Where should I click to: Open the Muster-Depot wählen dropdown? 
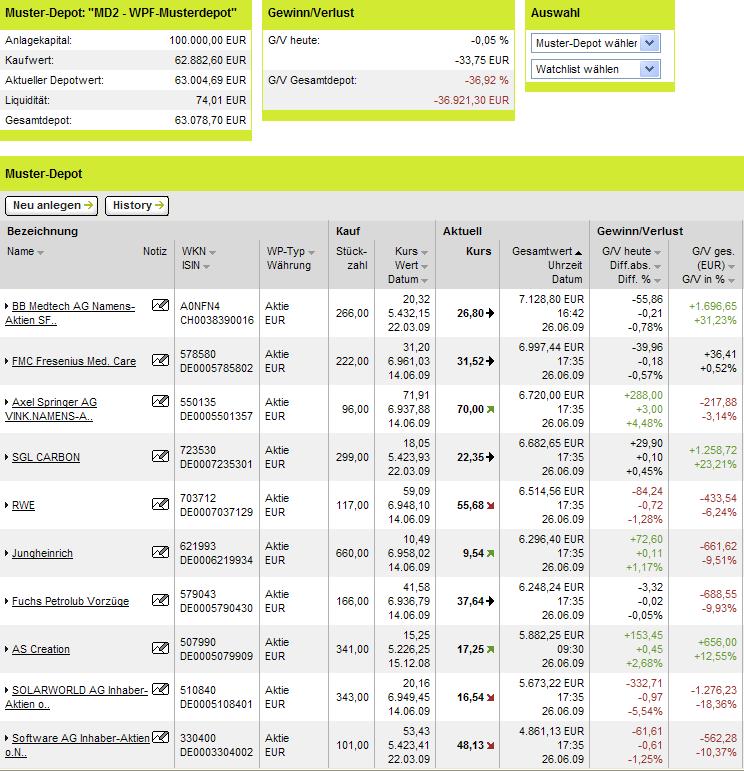point(595,43)
